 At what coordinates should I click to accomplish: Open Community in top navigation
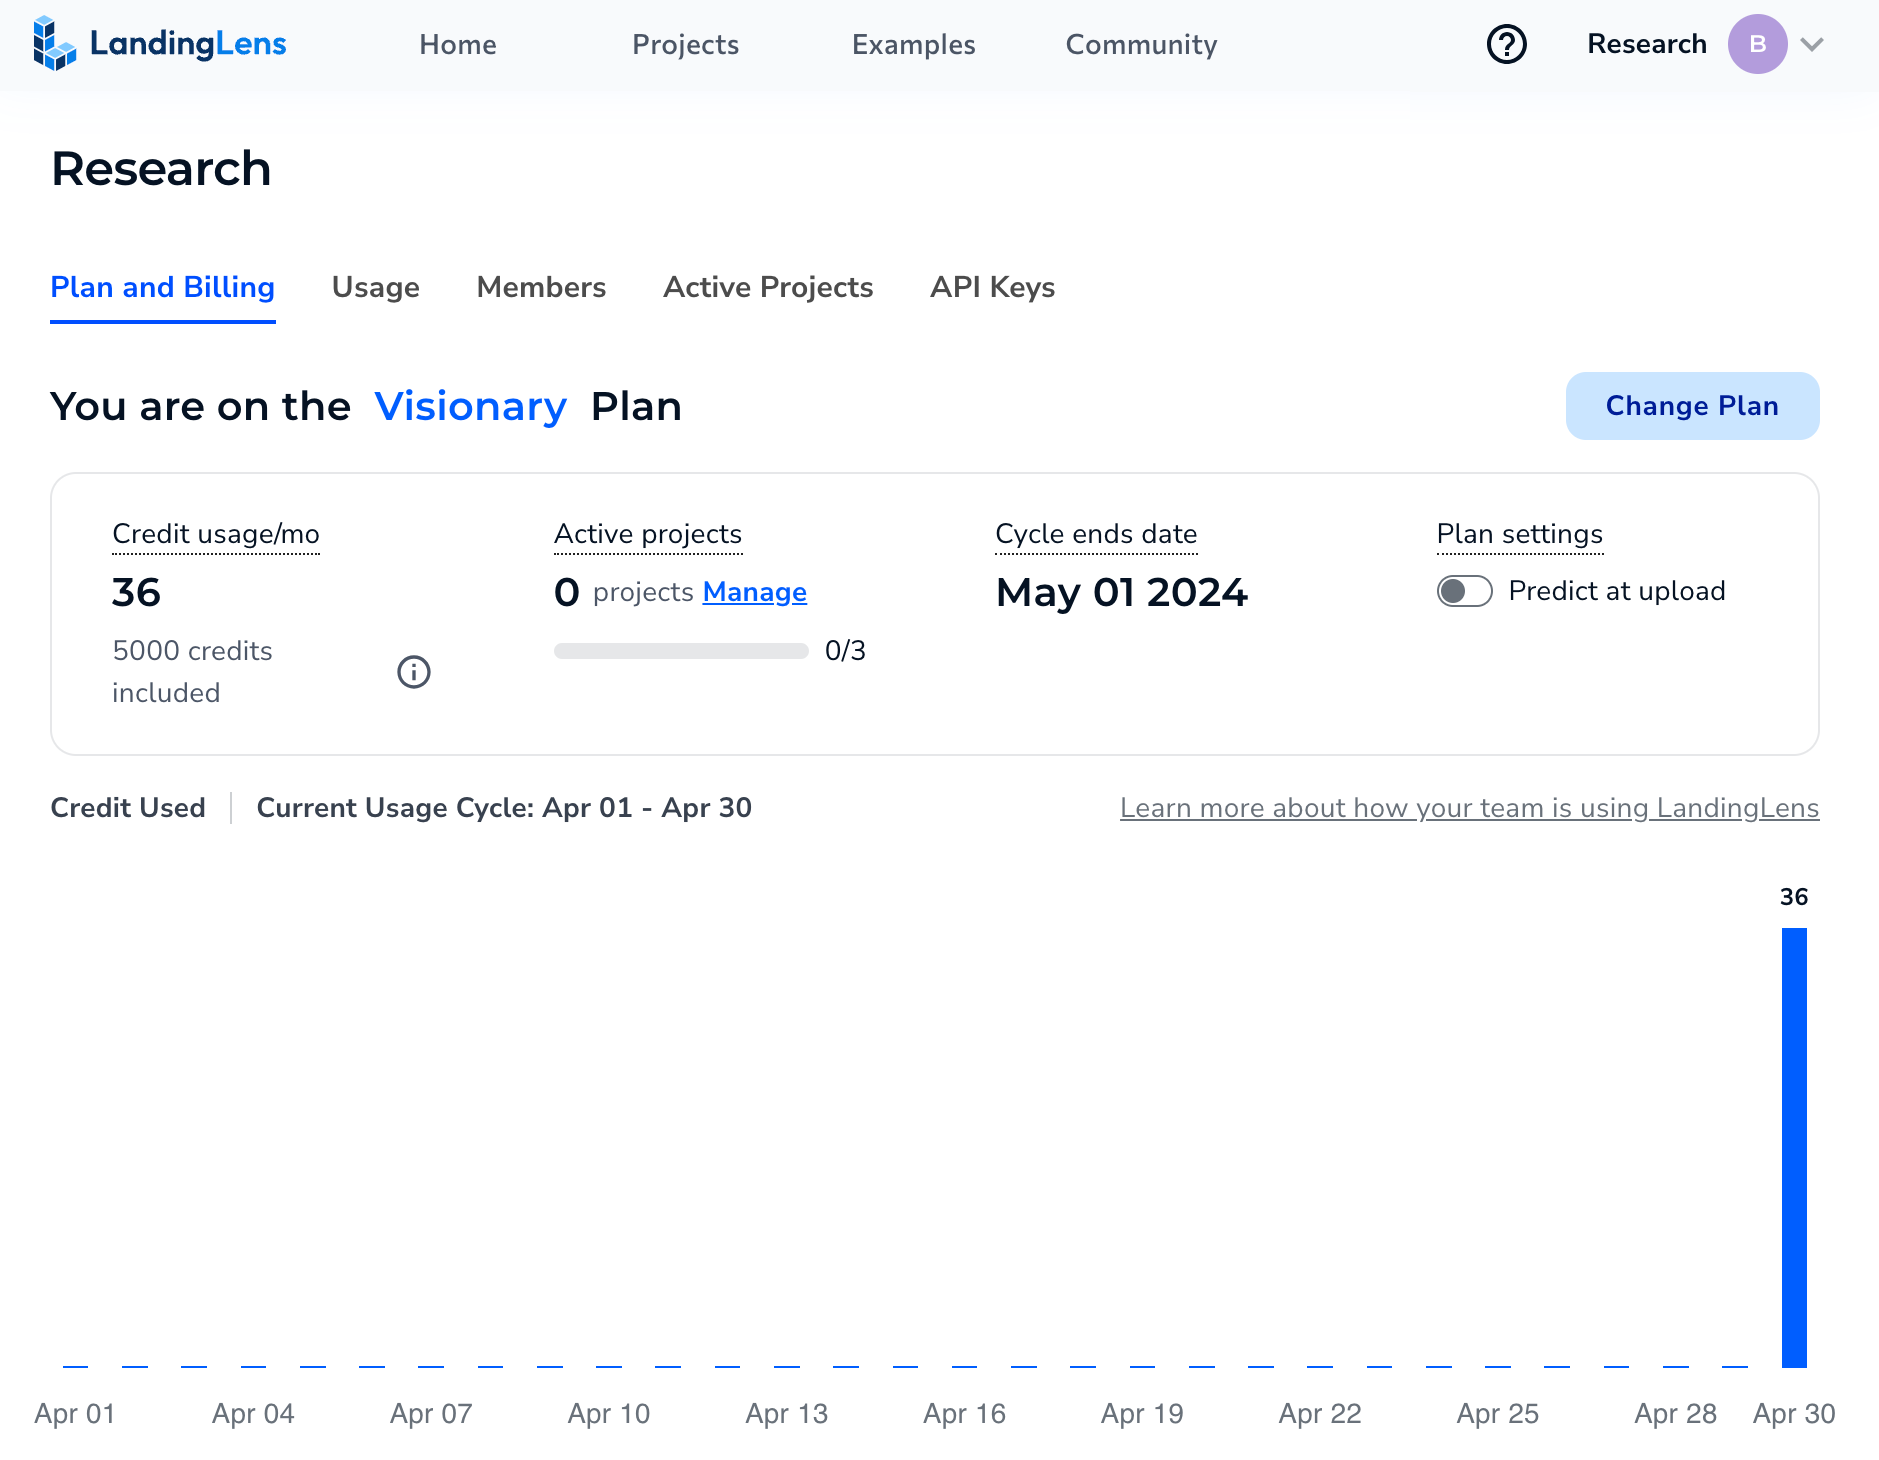click(1141, 44)
